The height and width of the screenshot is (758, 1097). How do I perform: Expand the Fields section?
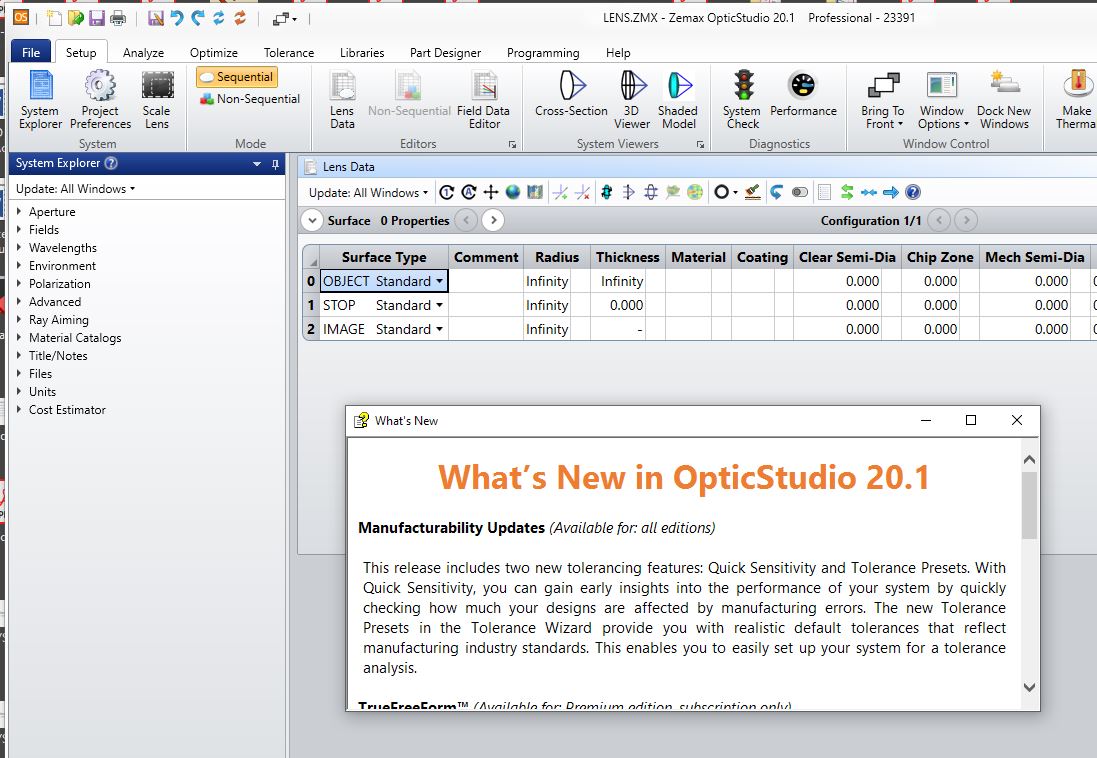tap(19, 230)
